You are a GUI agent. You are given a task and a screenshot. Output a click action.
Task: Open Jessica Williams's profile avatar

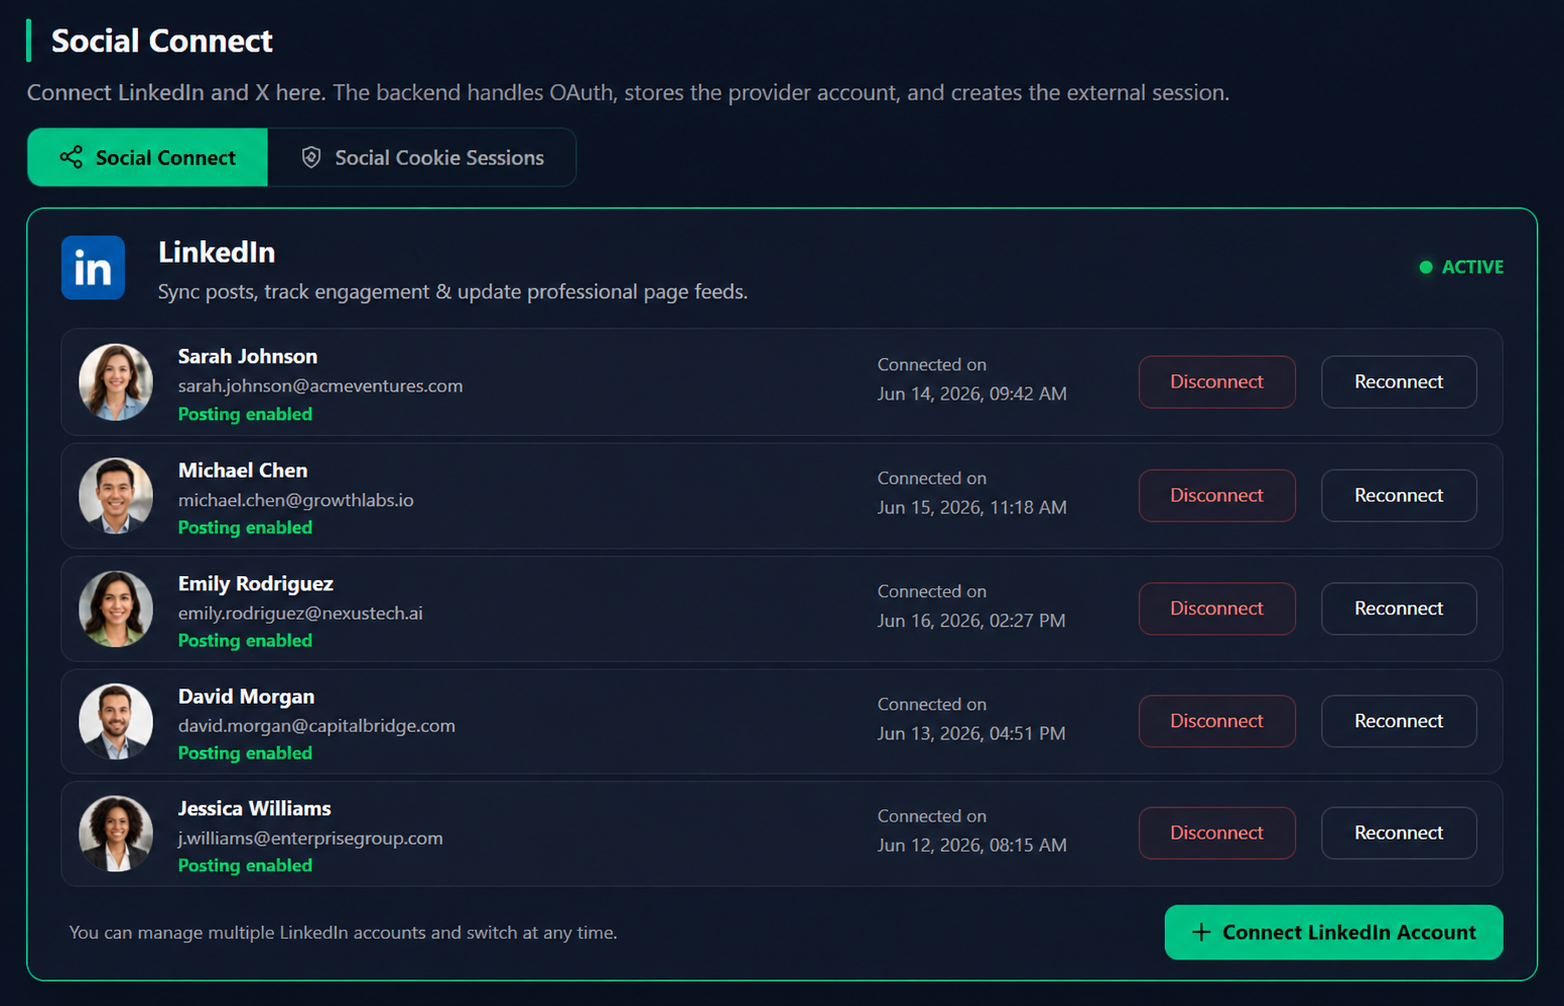tap(116, 833)
